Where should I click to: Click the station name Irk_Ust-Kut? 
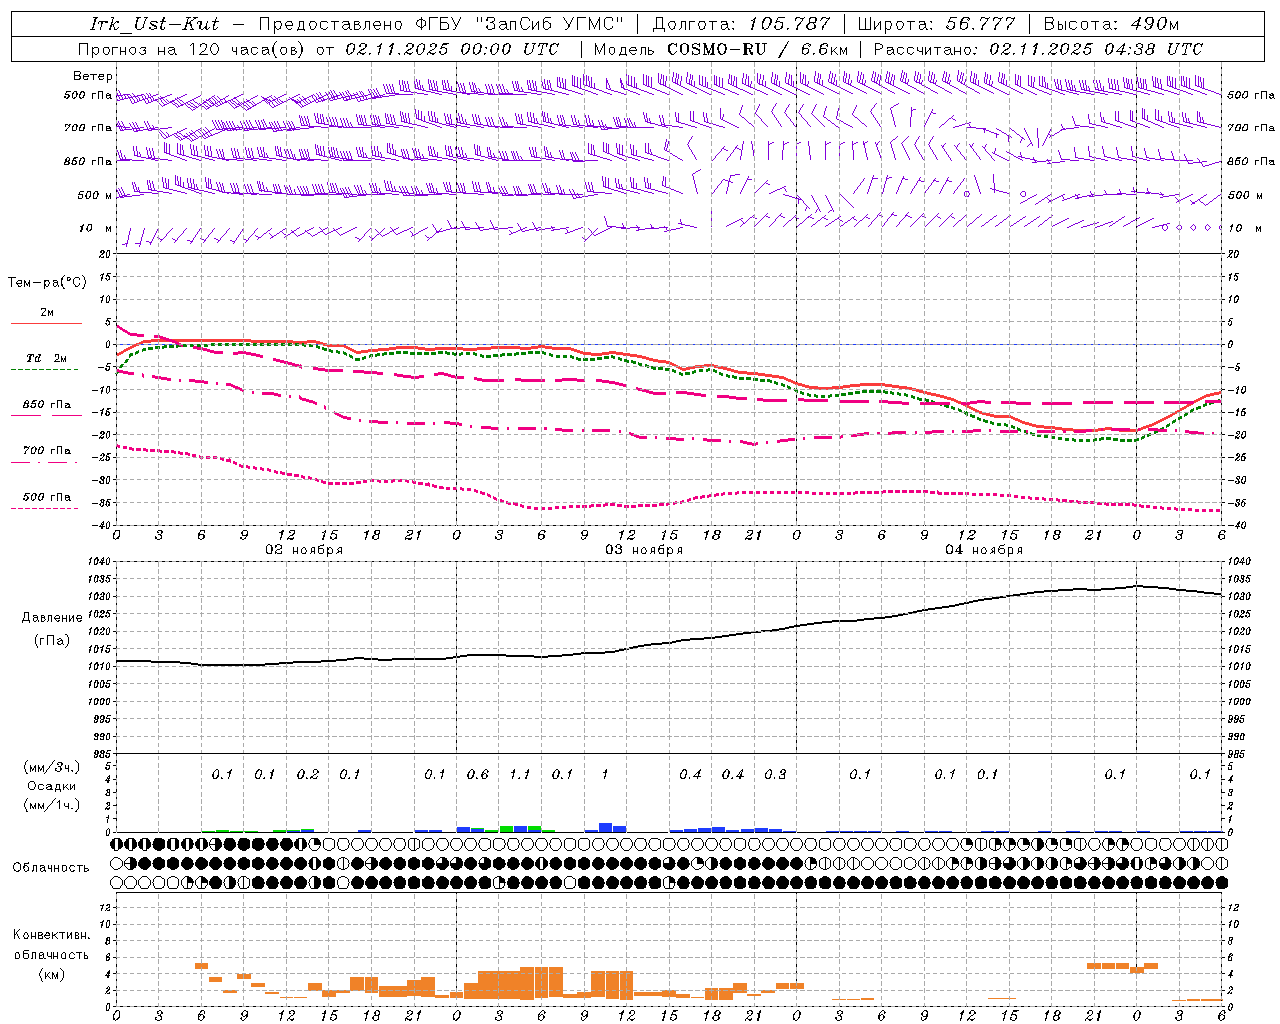[155, 24]
